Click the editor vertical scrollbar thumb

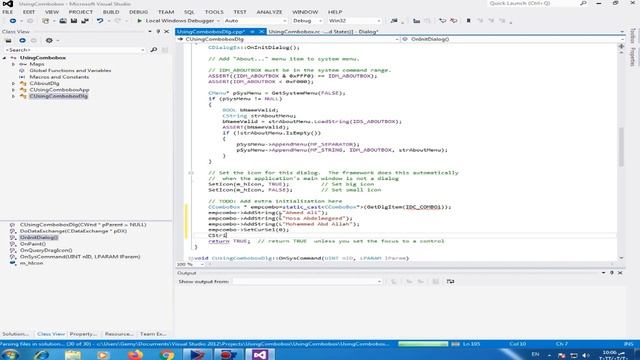coord(621,147)
